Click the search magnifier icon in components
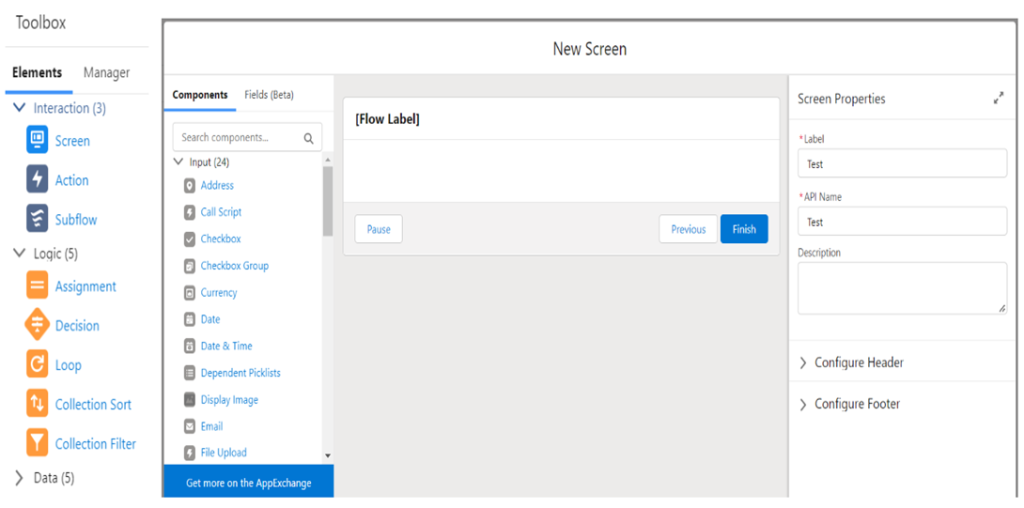The image size is (1024, 508). pyautogui.click(x=308, y=138)
